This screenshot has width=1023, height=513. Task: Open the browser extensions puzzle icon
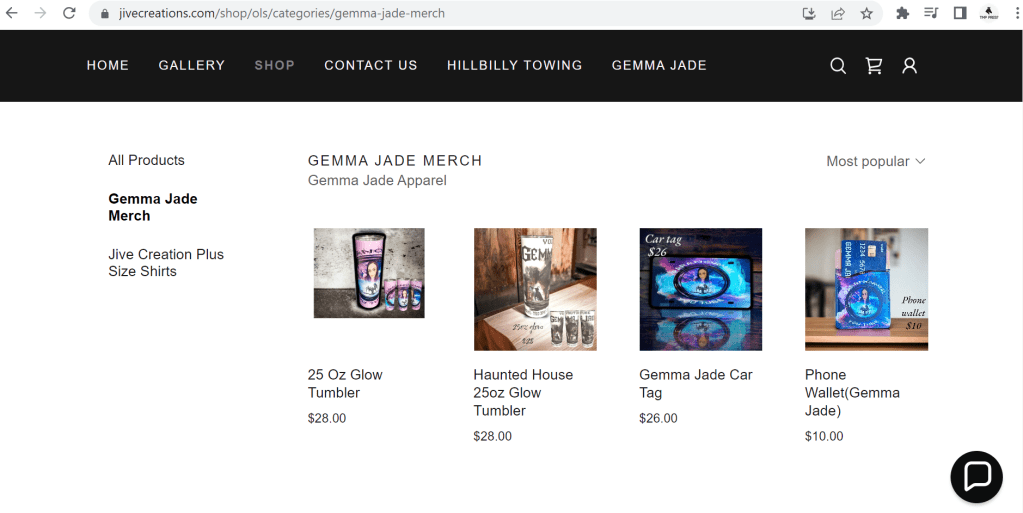902,13
